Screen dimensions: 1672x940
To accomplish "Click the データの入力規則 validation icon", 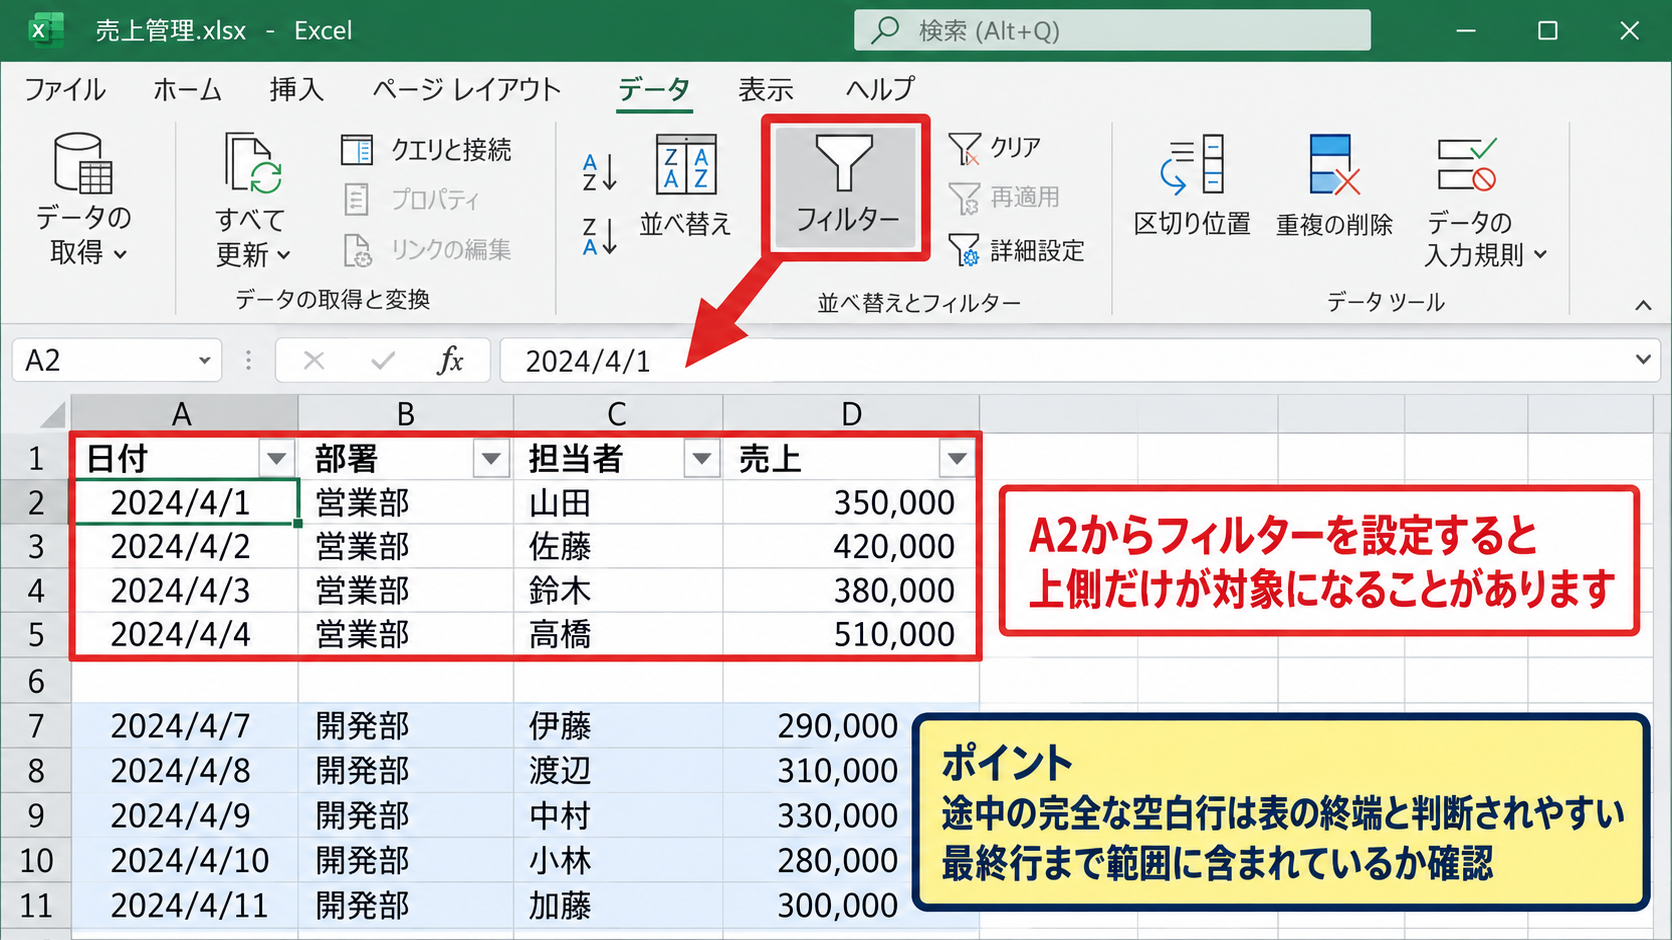I will tap(1466, 165).
